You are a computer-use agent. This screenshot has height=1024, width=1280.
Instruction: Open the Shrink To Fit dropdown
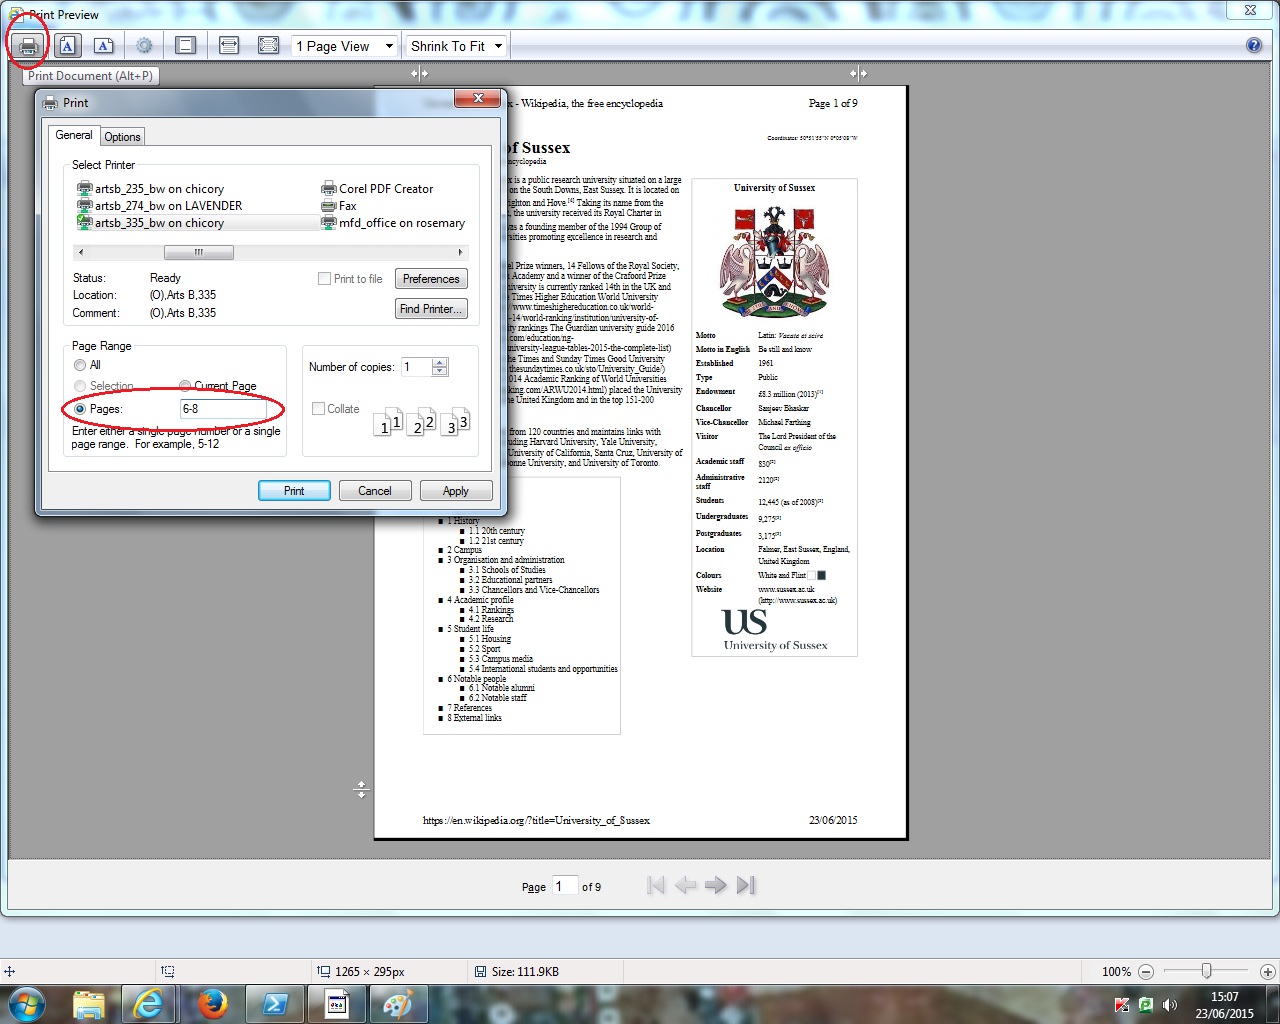pos(457,46)
